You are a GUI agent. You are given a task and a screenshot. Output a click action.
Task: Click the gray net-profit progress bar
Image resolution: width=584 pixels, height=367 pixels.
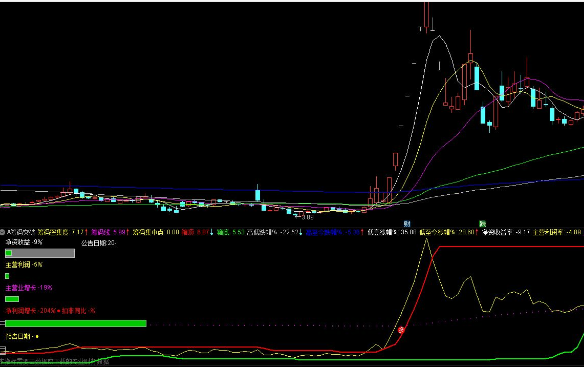click(40, 253)
